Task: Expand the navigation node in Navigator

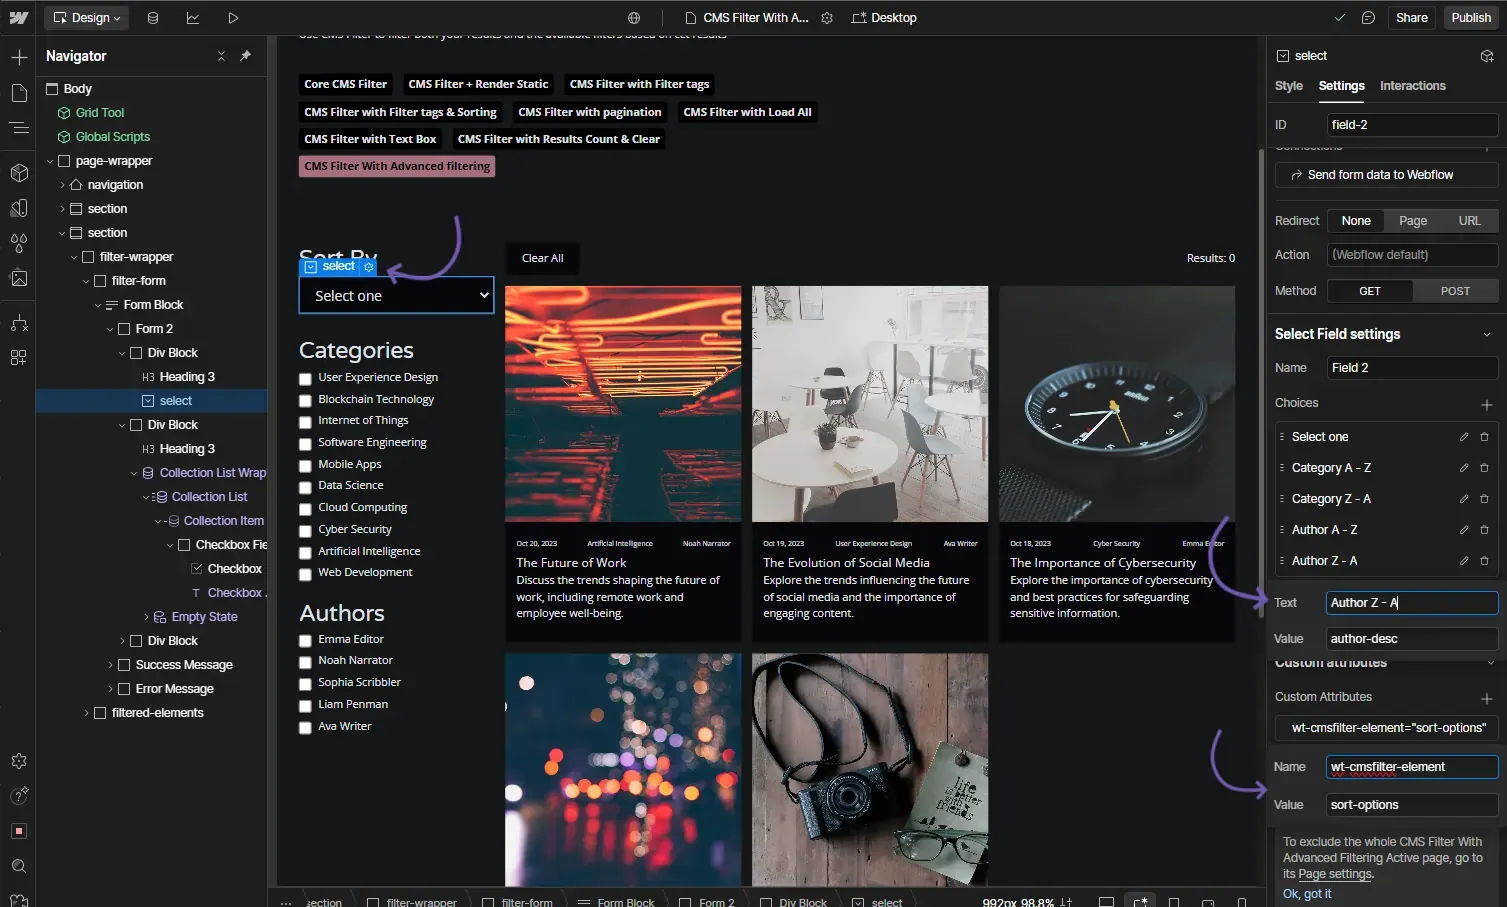Action: click(62, 185)
